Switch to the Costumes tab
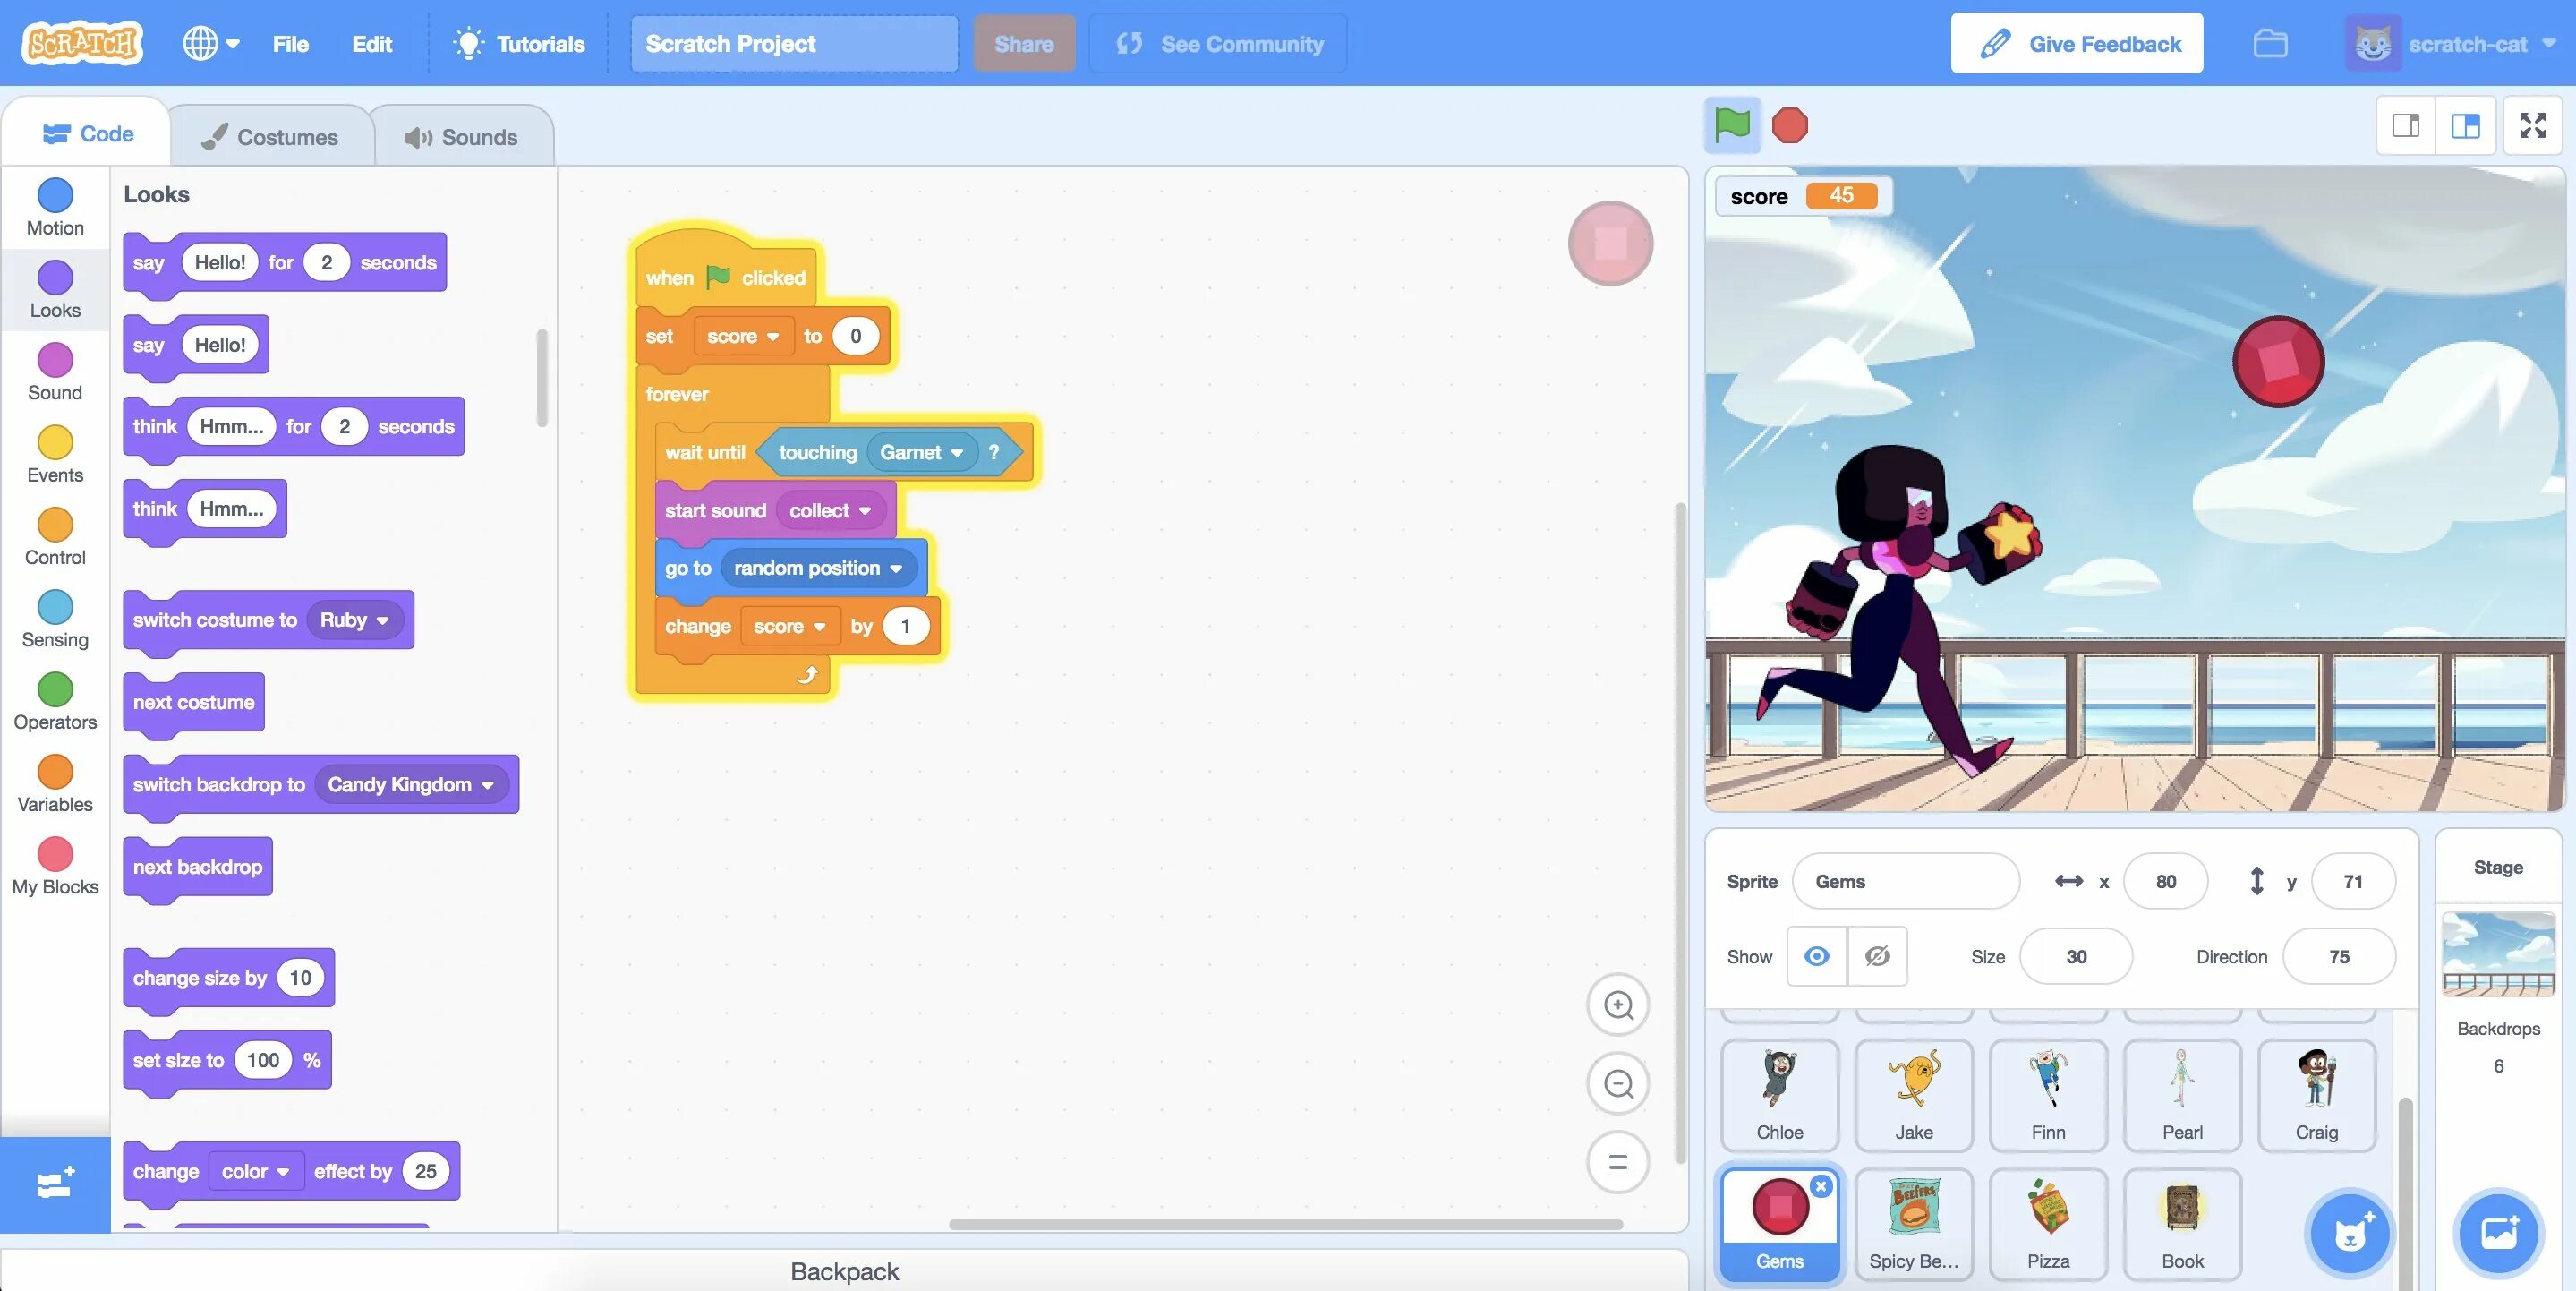The width and height of the screenshot is (2576, 1291). pyautogui.click(x=270, y=137)
